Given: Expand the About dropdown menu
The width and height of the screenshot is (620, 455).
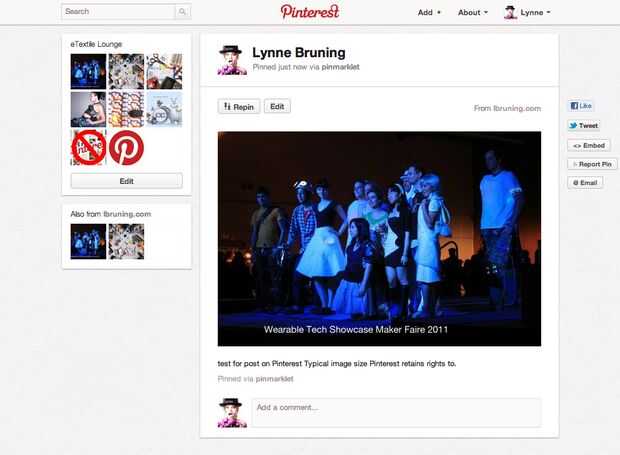Looking at the screenshot, I should pyautogui.click(x=473, y=13).
